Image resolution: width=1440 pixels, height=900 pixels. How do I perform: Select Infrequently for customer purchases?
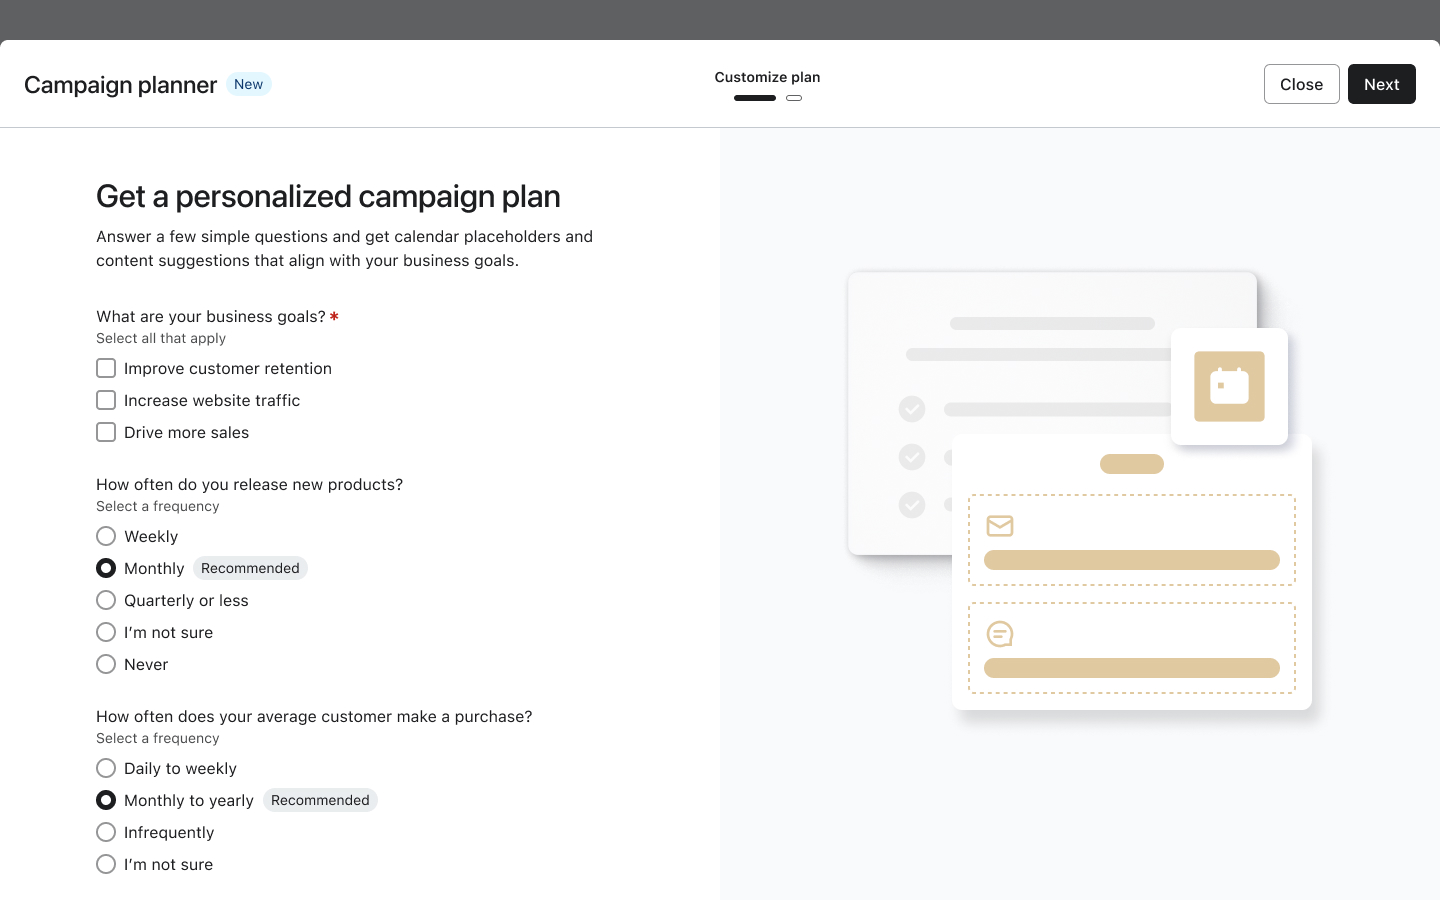click(x=106, y=832)
